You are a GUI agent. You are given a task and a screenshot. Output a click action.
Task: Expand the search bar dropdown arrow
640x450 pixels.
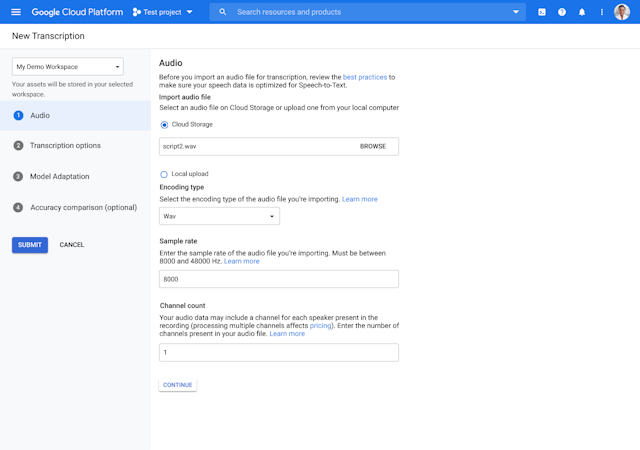[516, 12]
